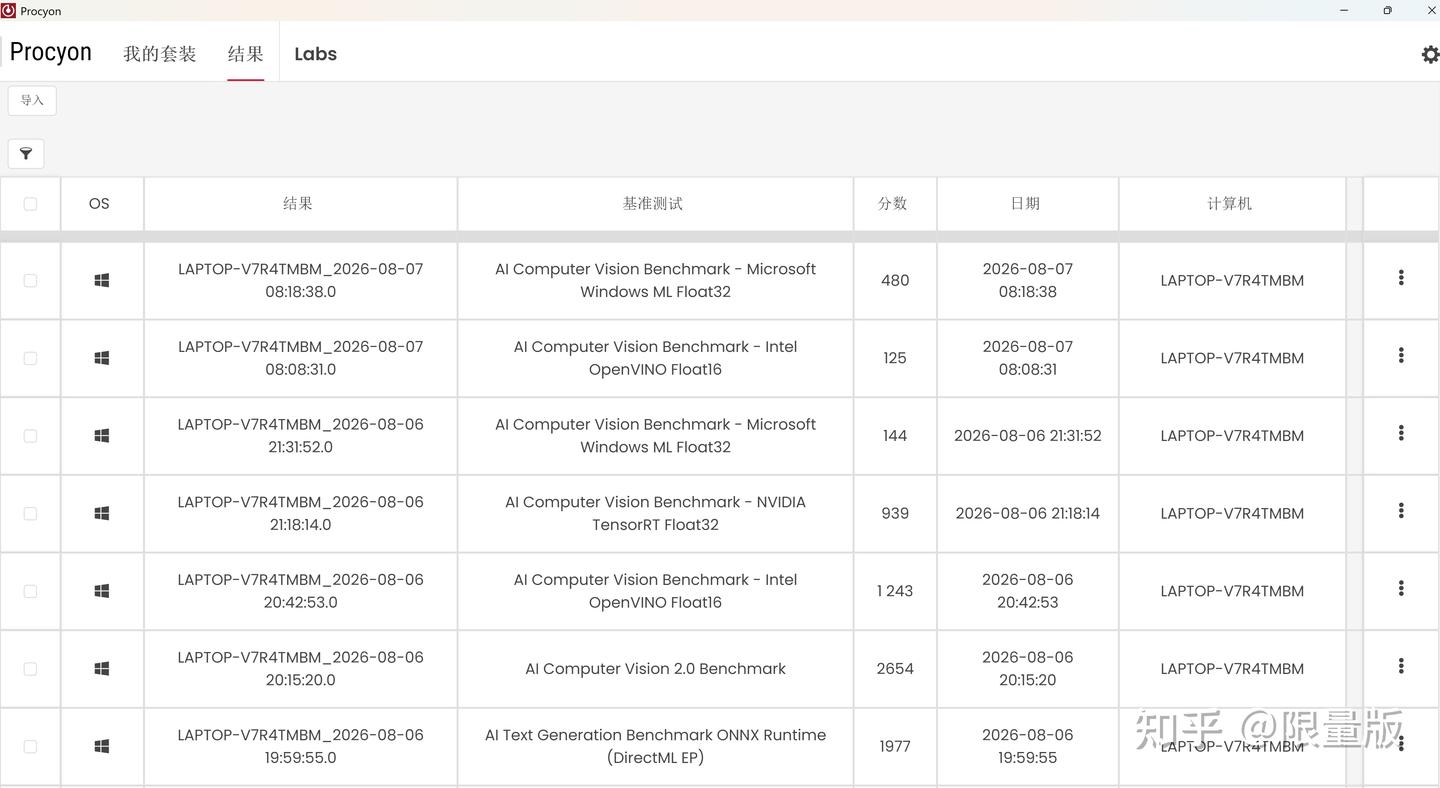Tick the select-all checkbox in table header
Screen dimensions: 1440x788
coord(30,204)
